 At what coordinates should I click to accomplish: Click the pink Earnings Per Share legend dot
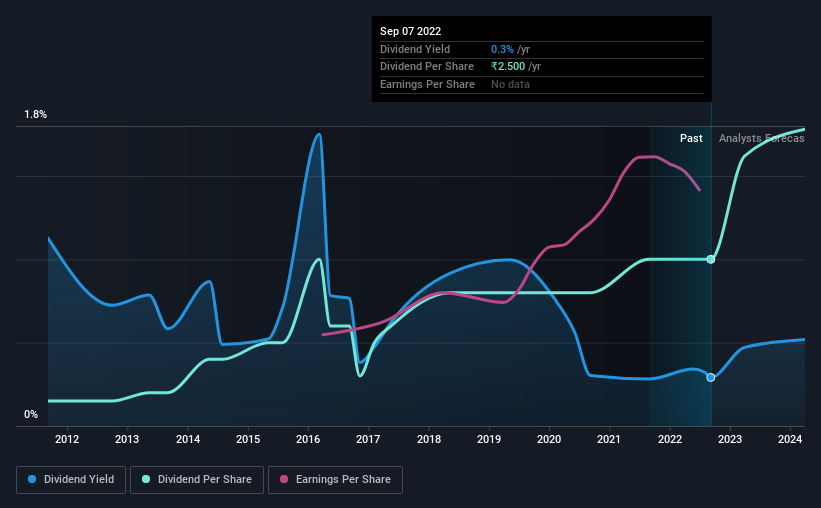click(x=284, y=479)
